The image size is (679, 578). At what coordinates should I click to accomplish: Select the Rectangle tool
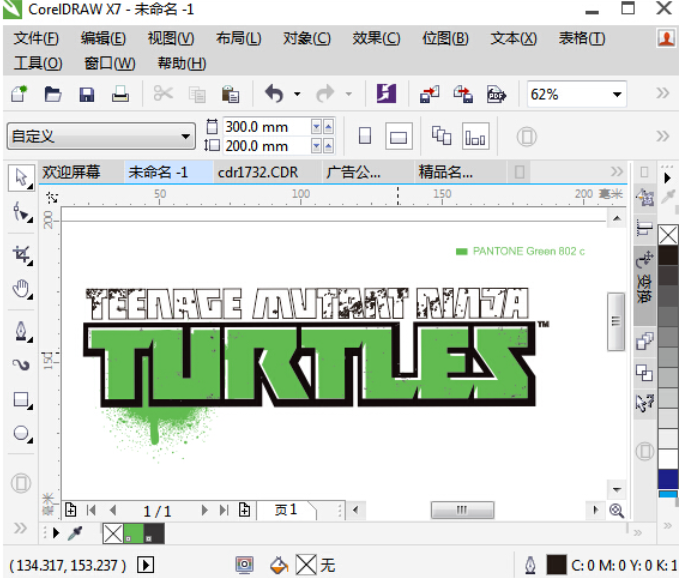click(x=21, y=400)
